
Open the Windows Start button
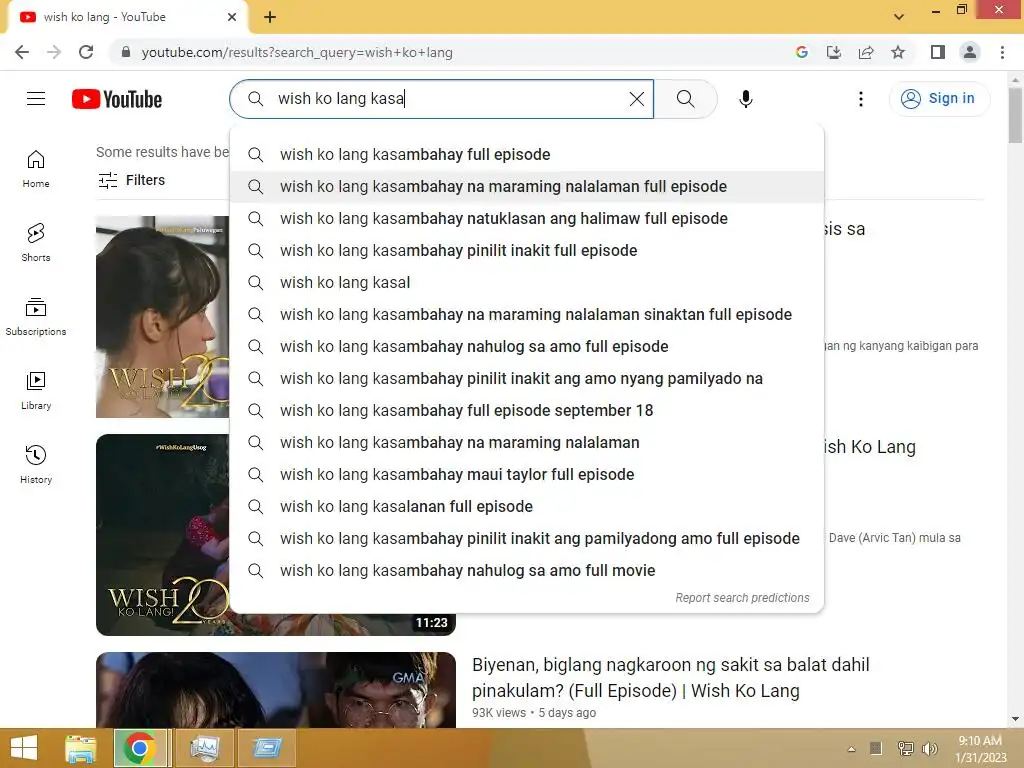[24, 748]
